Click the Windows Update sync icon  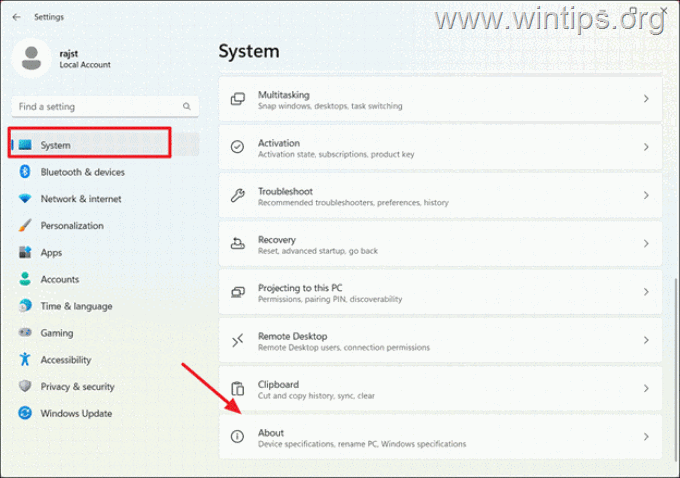(25, 413)
